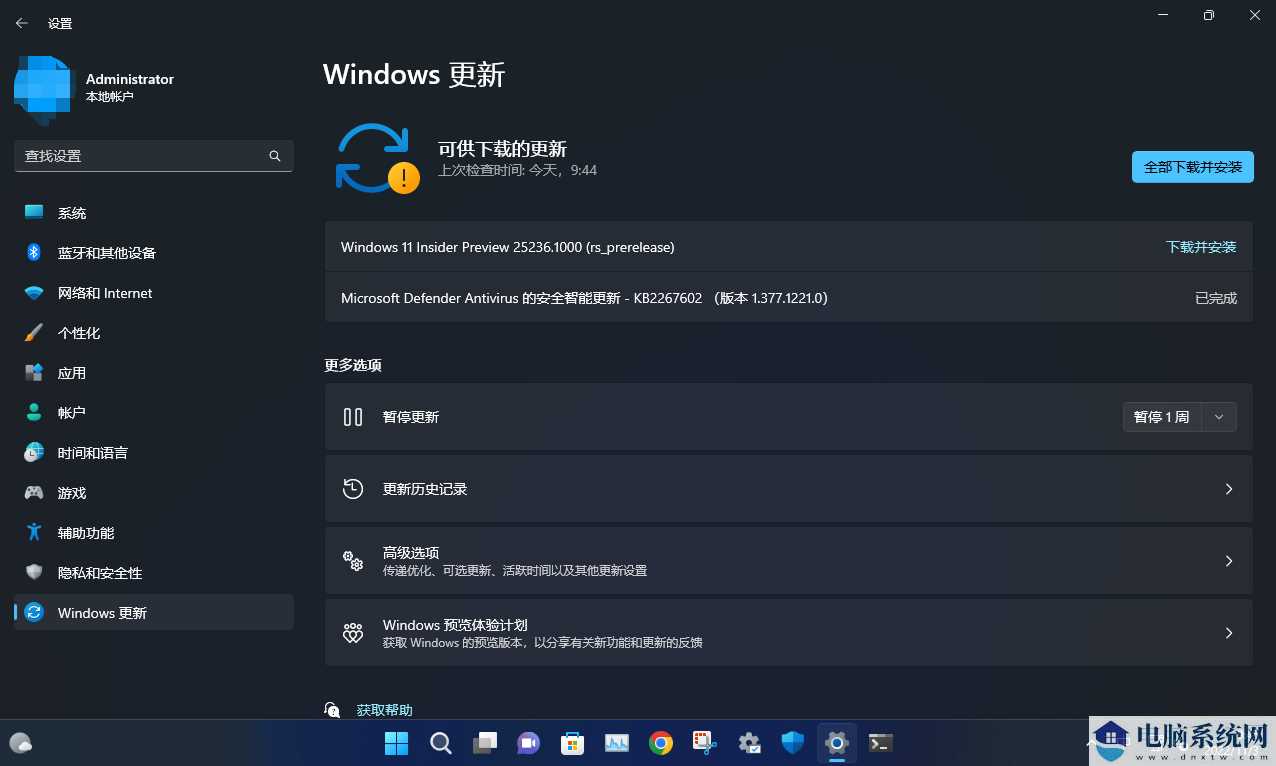
Task: Open 游戏 settings from sidebar
Action: click(x=71, y=493)
